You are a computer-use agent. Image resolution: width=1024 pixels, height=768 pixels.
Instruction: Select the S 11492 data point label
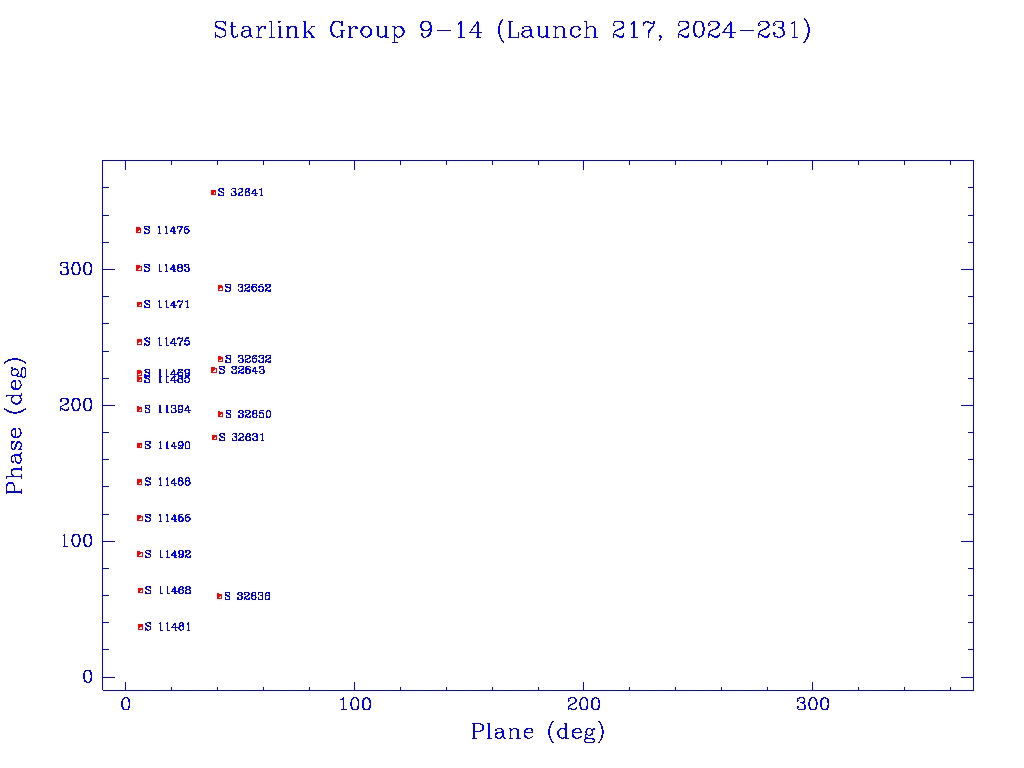pyautogui.click(x=168, y=554)
